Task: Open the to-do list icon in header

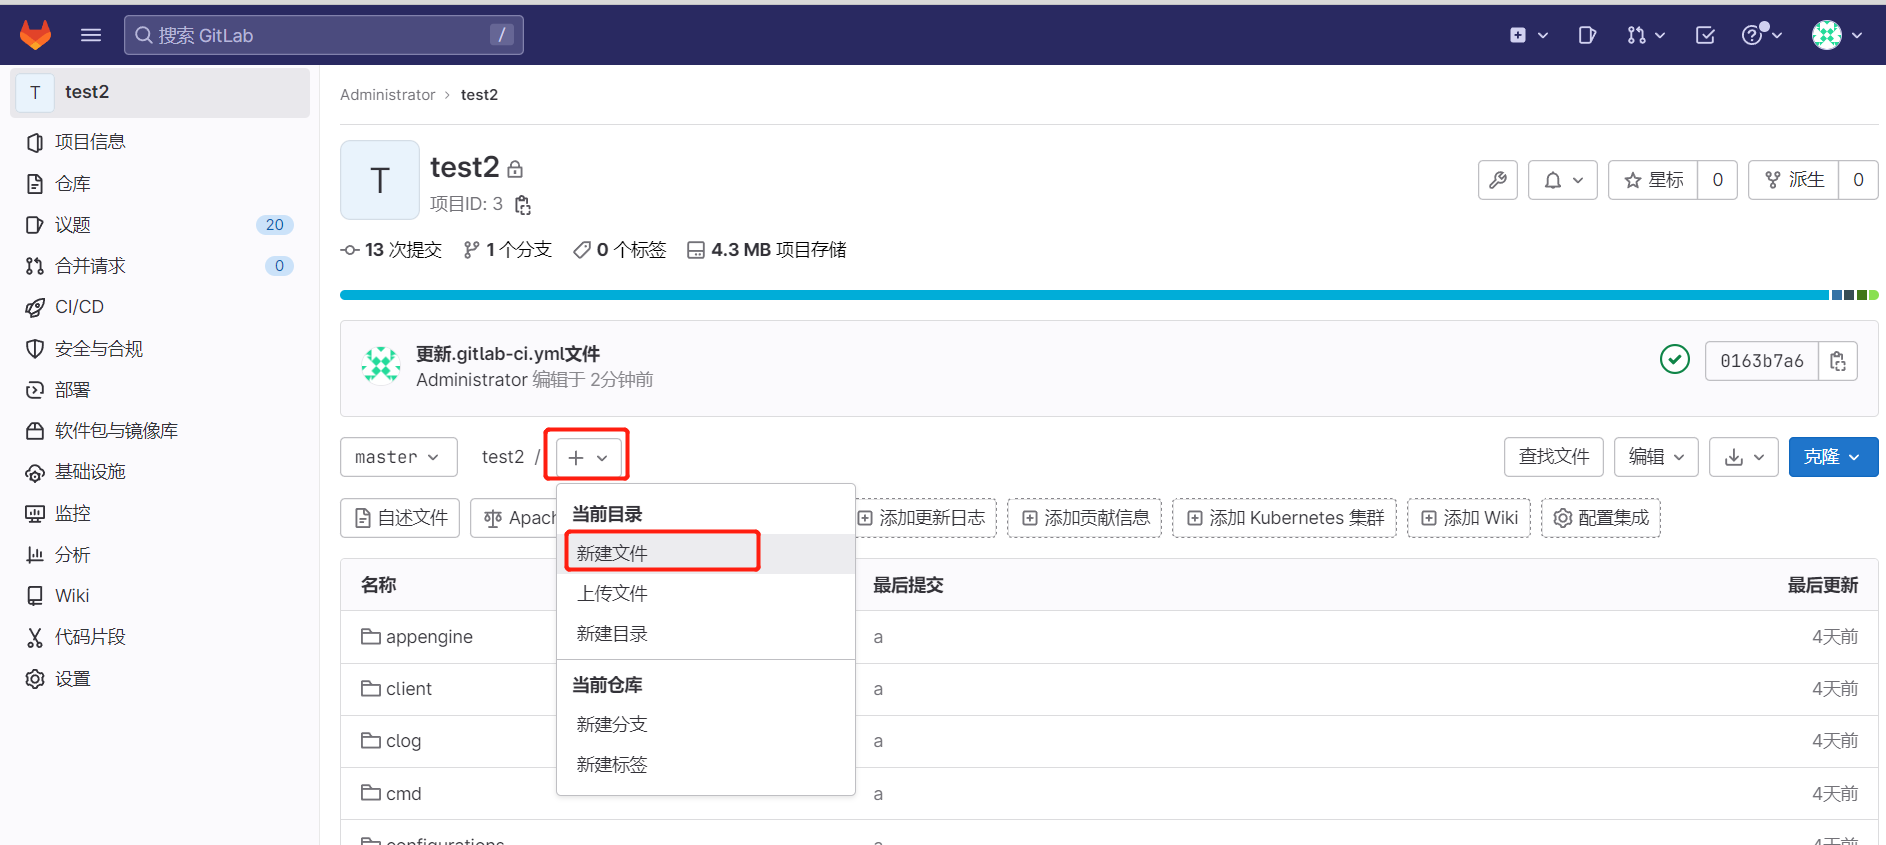Action: coord(1705,35)
